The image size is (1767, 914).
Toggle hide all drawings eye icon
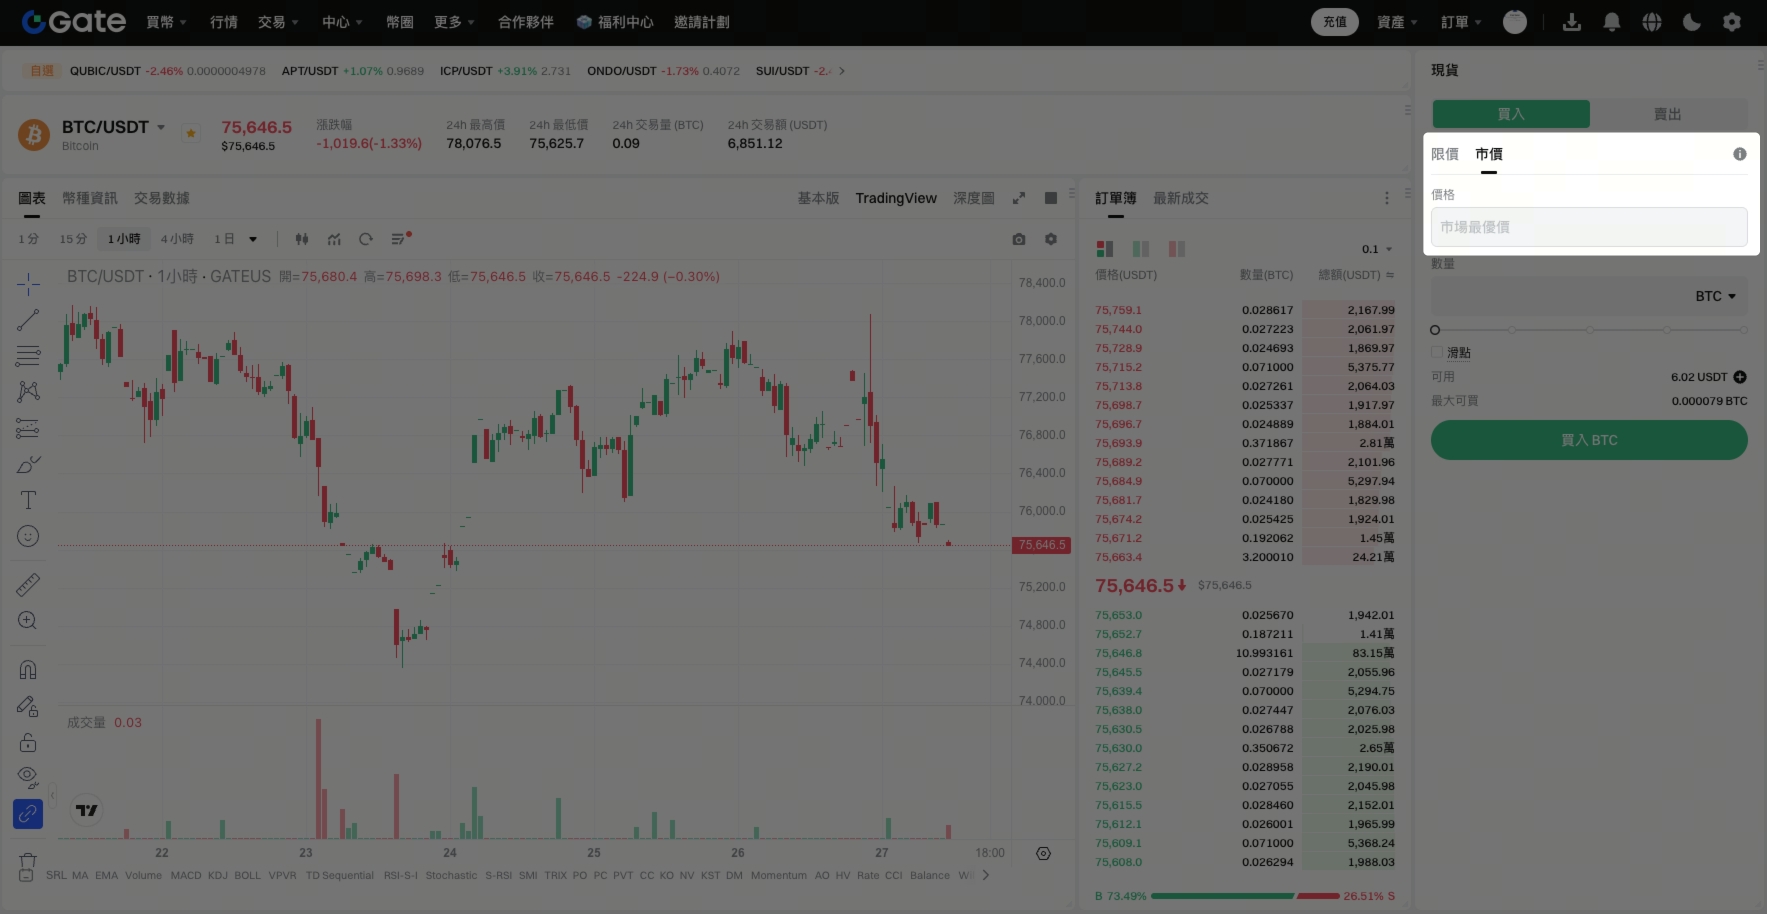coord(28,777)
